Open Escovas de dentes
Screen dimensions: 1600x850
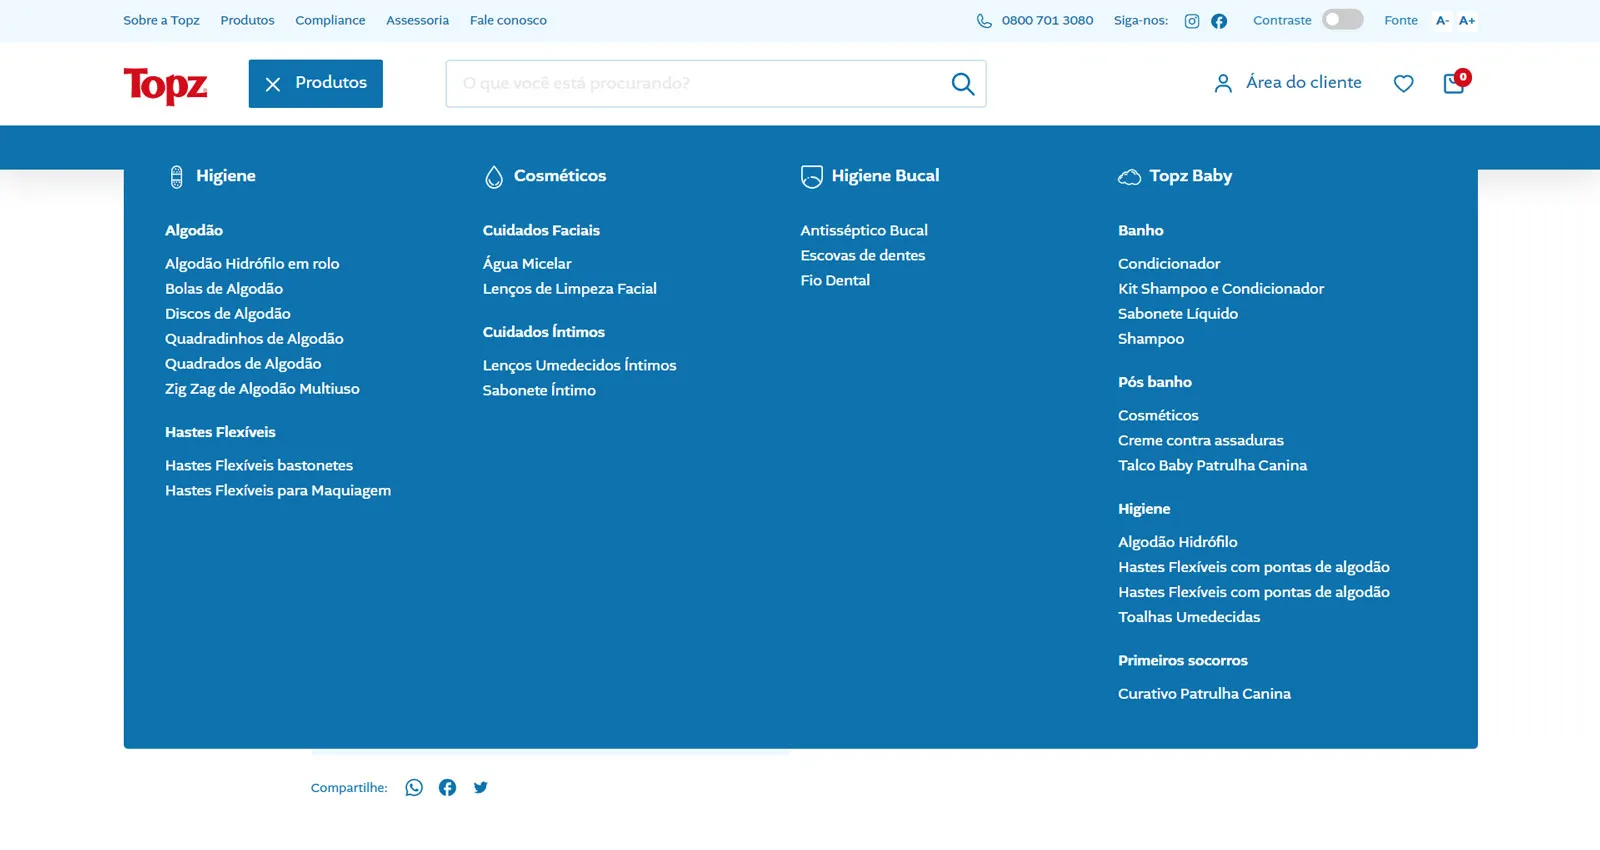[863, 256]
